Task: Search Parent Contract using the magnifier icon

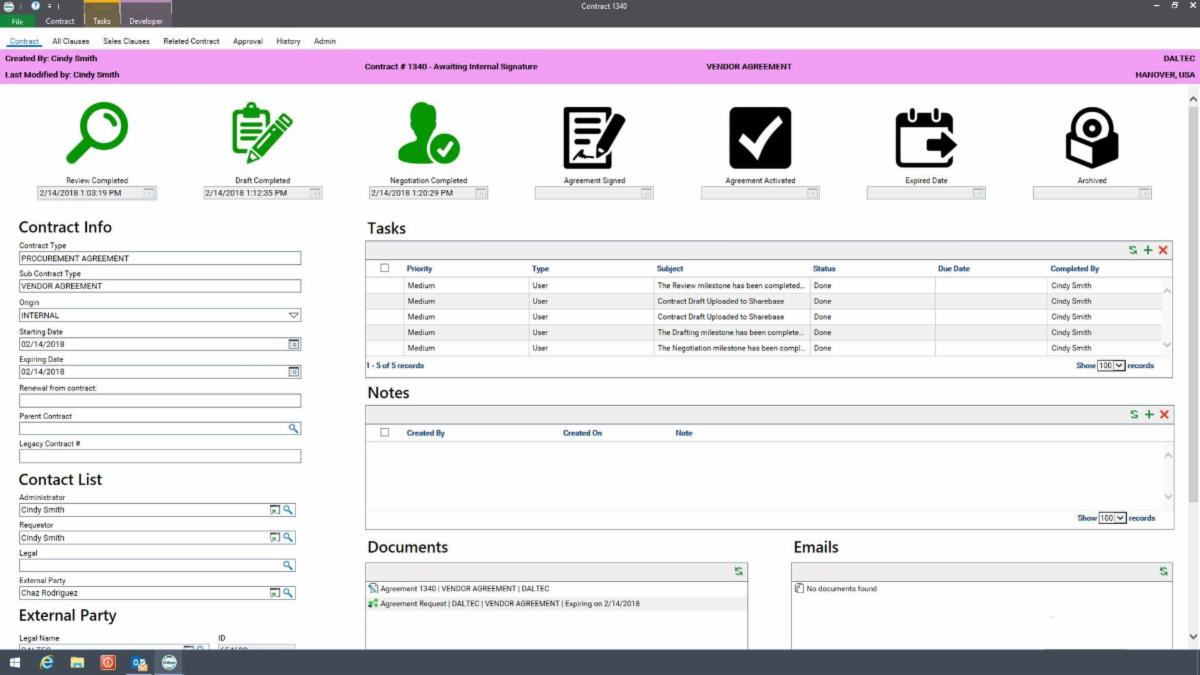Action: (294, 428)
